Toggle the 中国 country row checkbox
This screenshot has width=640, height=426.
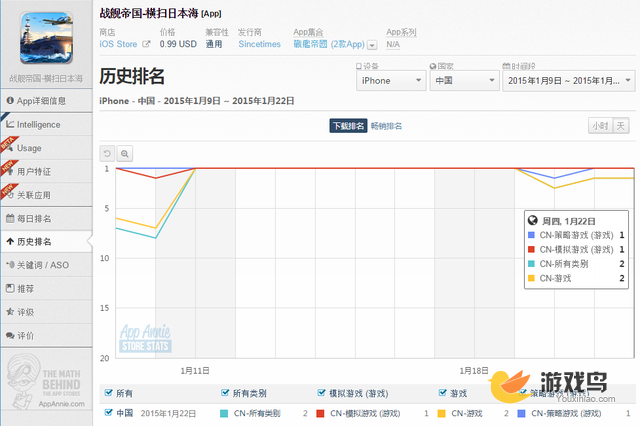108,412
